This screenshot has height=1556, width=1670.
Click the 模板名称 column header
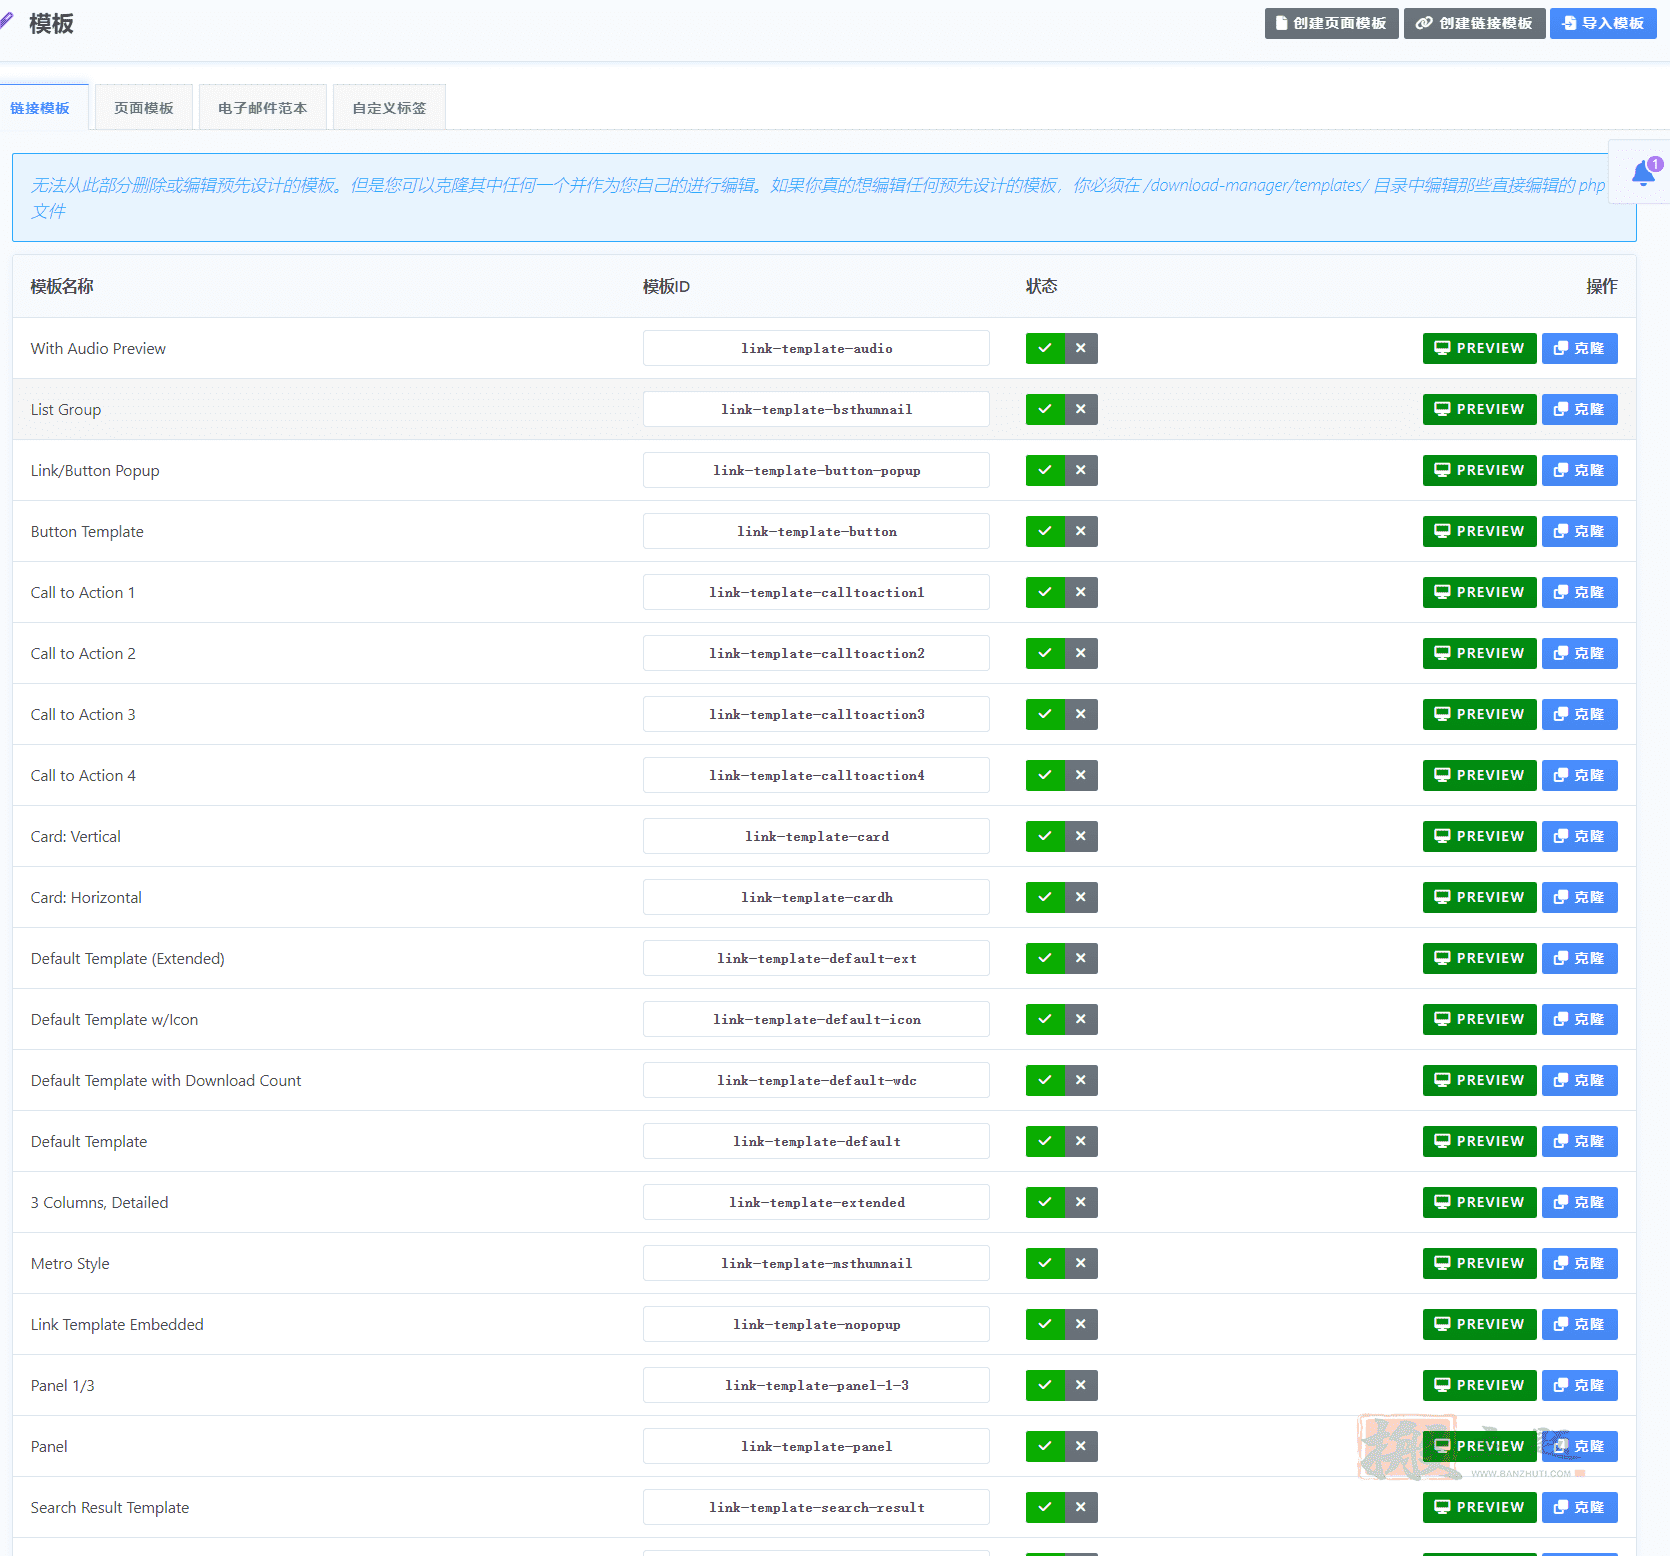pyautogui.click(x=62, y=286)
